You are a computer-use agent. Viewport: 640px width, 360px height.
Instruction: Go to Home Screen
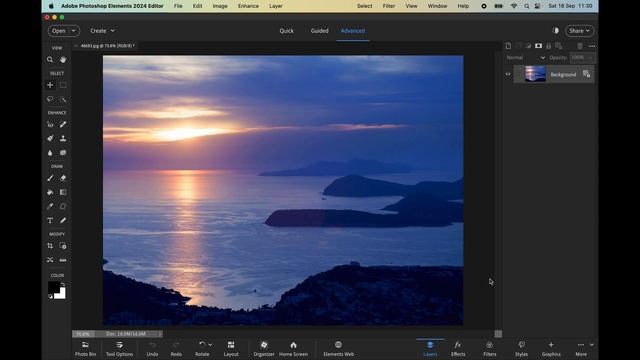293,349
